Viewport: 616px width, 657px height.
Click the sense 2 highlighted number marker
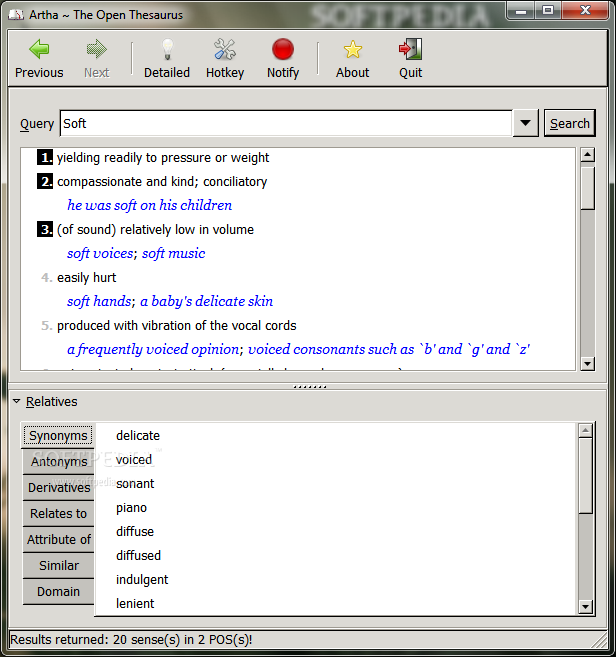tap(45, 181)
